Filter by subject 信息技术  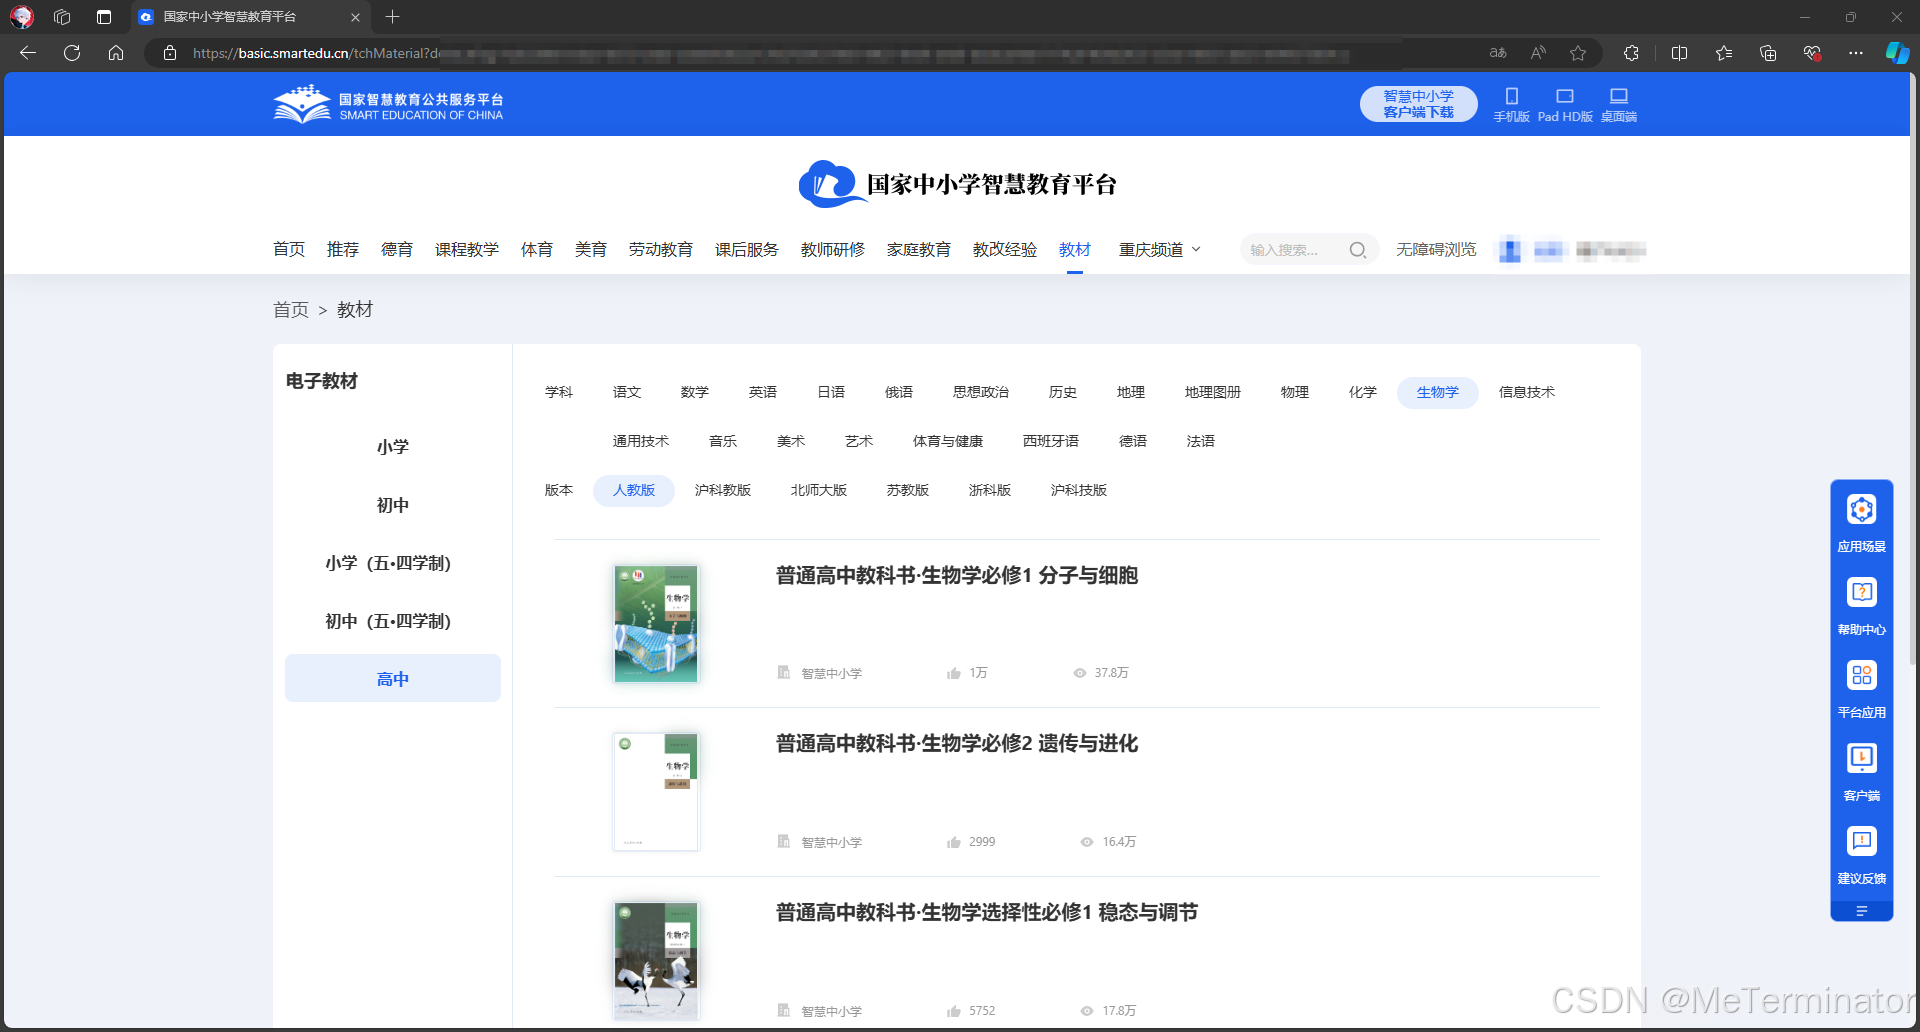pos(1527,392)
